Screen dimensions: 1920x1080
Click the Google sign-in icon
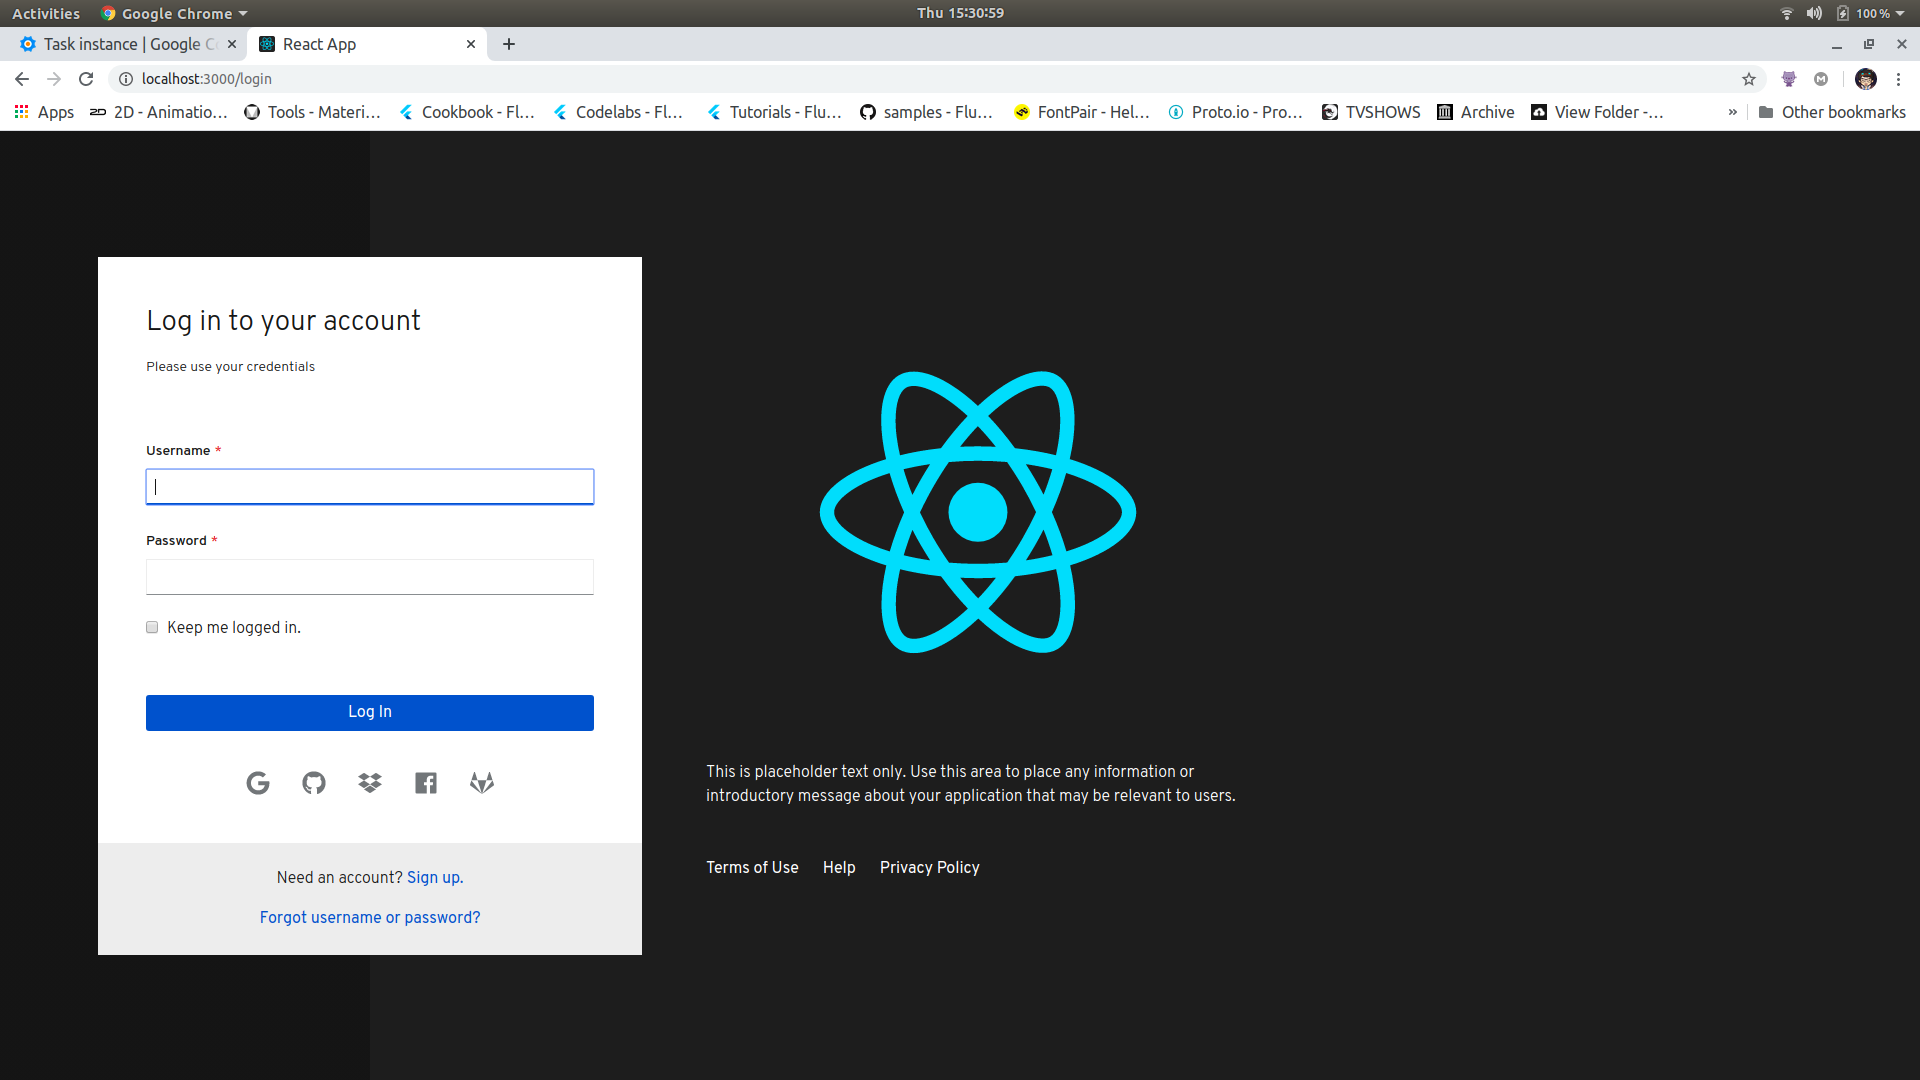[258, 783]
